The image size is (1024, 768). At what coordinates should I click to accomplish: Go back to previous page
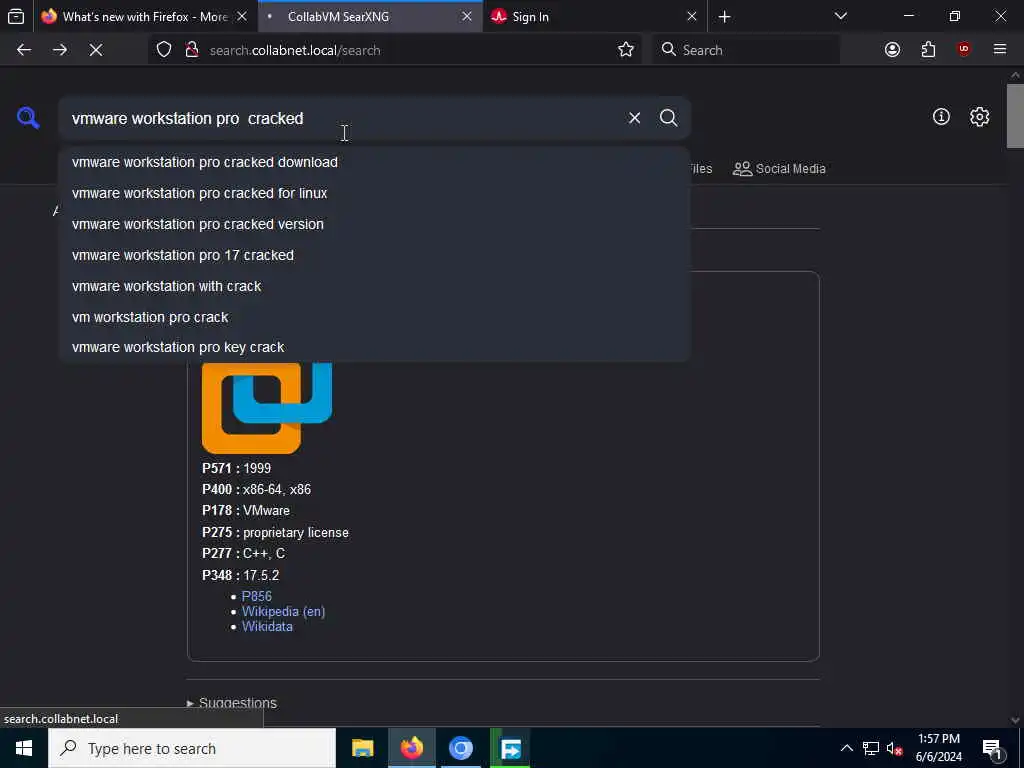[24, 50]
